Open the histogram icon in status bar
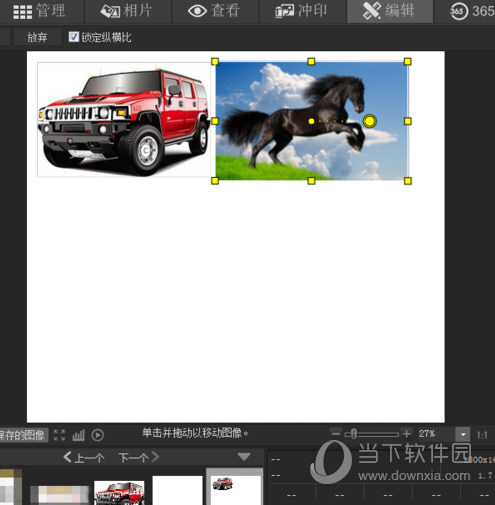The height and width of the screenshot is (505, 495). tap(79, 435)
